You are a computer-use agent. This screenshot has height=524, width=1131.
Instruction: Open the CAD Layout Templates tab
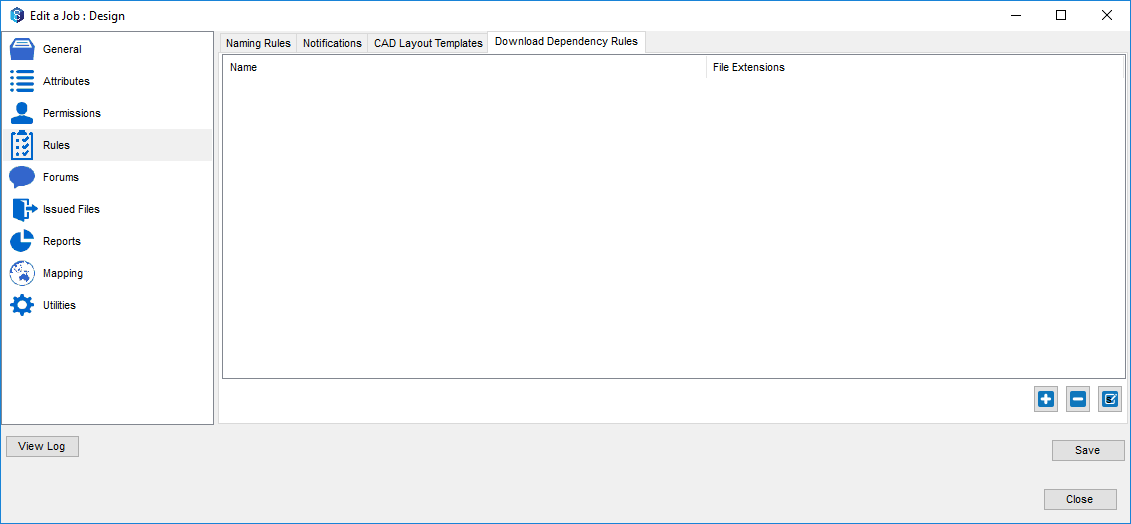click(x=428, y=43)
